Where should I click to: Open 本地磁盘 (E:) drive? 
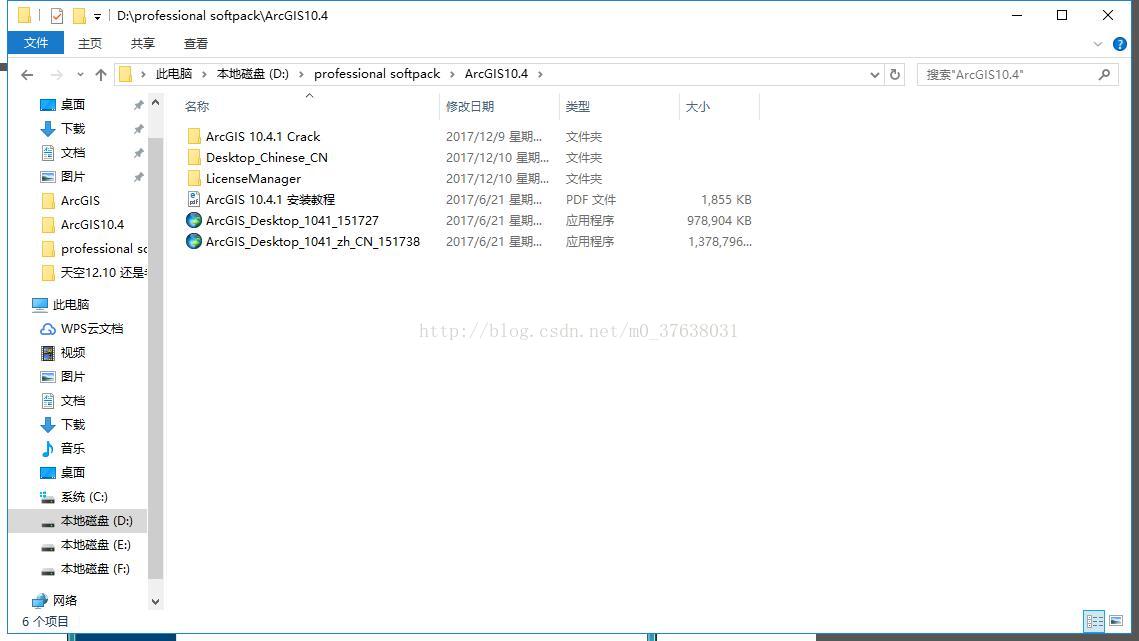[95, 544]
